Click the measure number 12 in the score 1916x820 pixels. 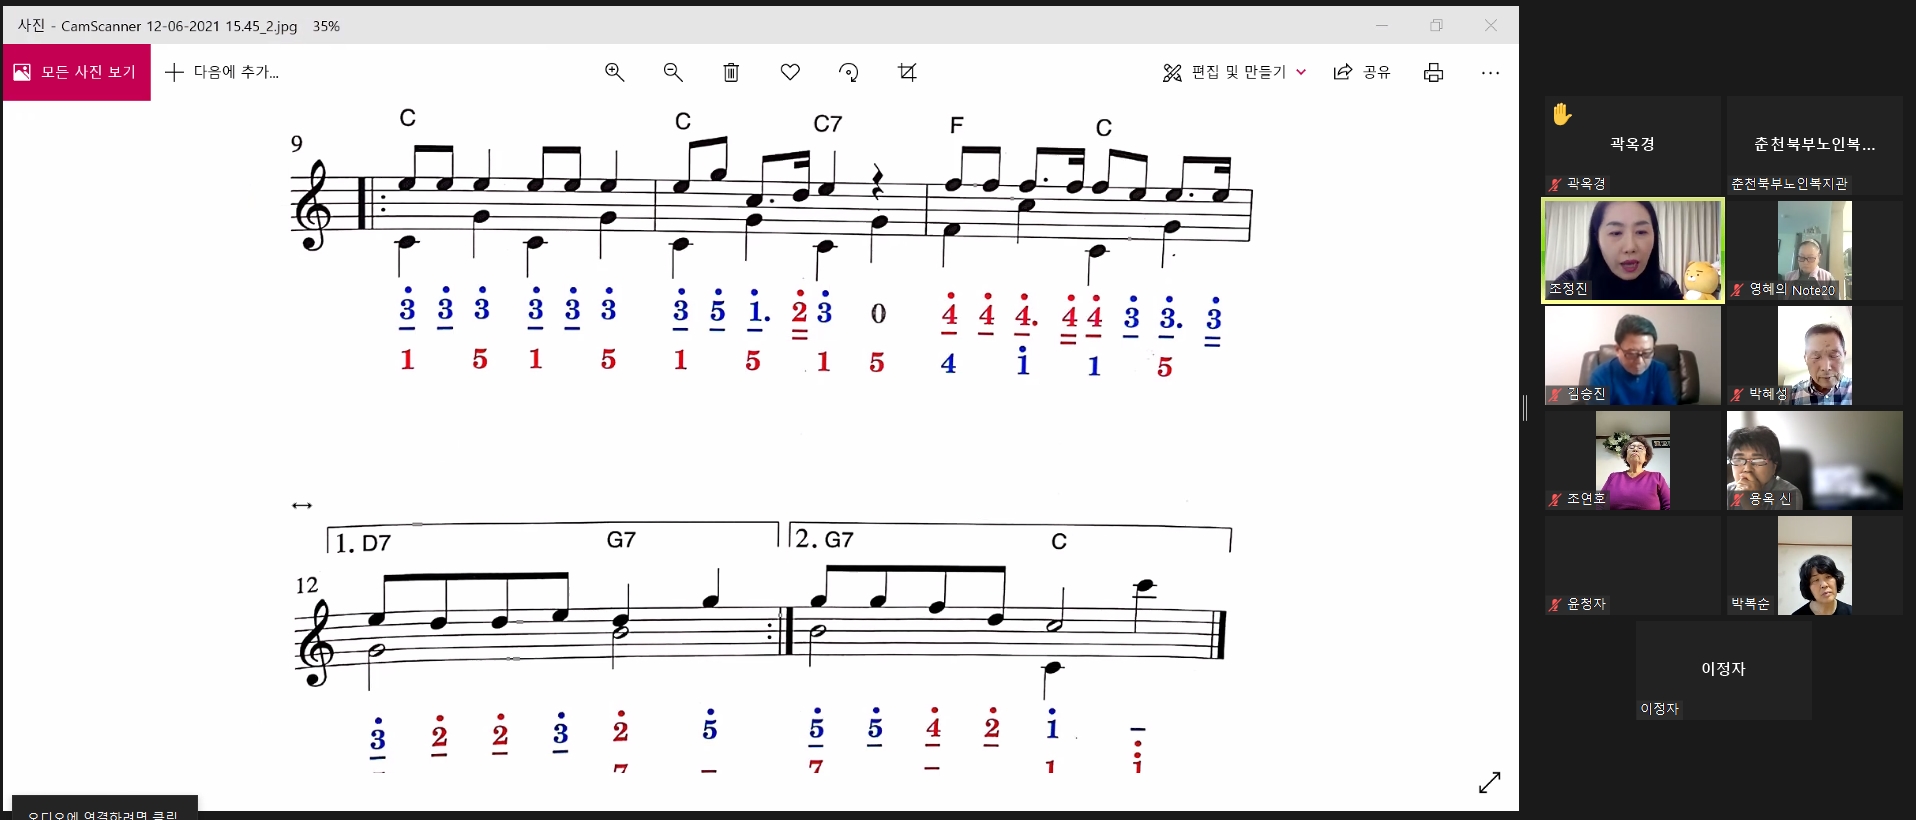(x=307, y=585)
